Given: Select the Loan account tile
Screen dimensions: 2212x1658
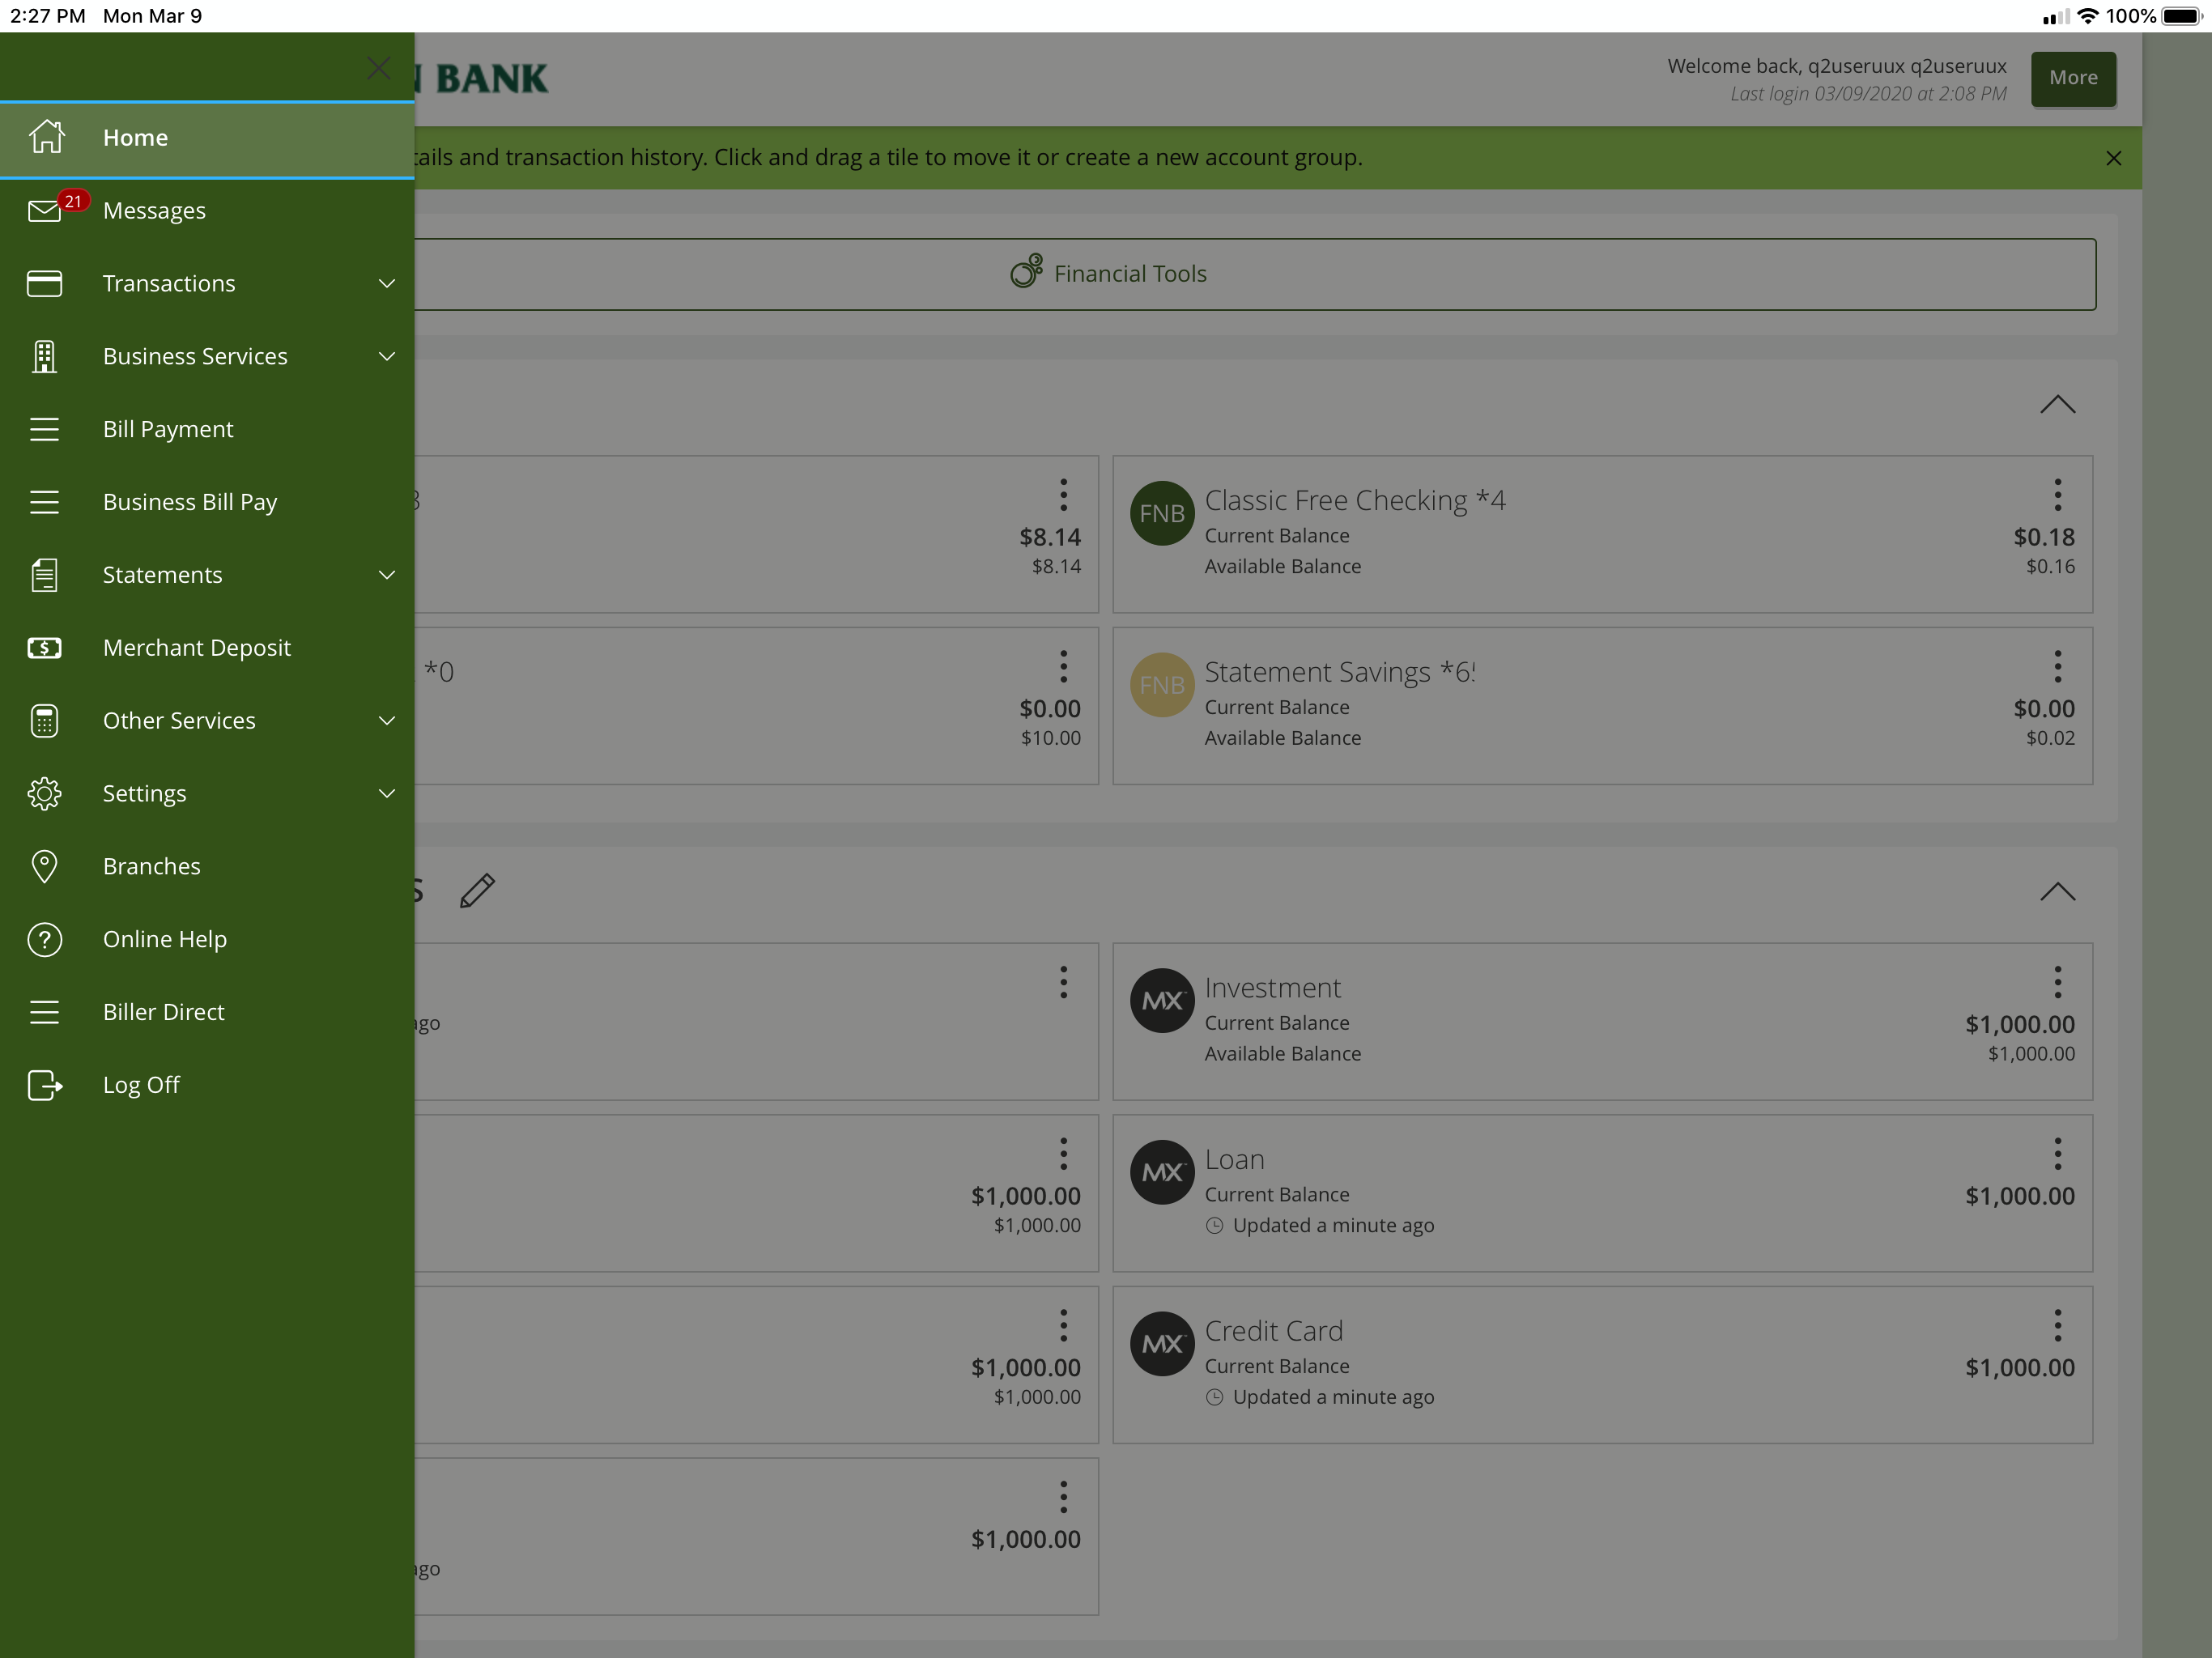Looking at the screenshot, I should click(1602, 1194).
